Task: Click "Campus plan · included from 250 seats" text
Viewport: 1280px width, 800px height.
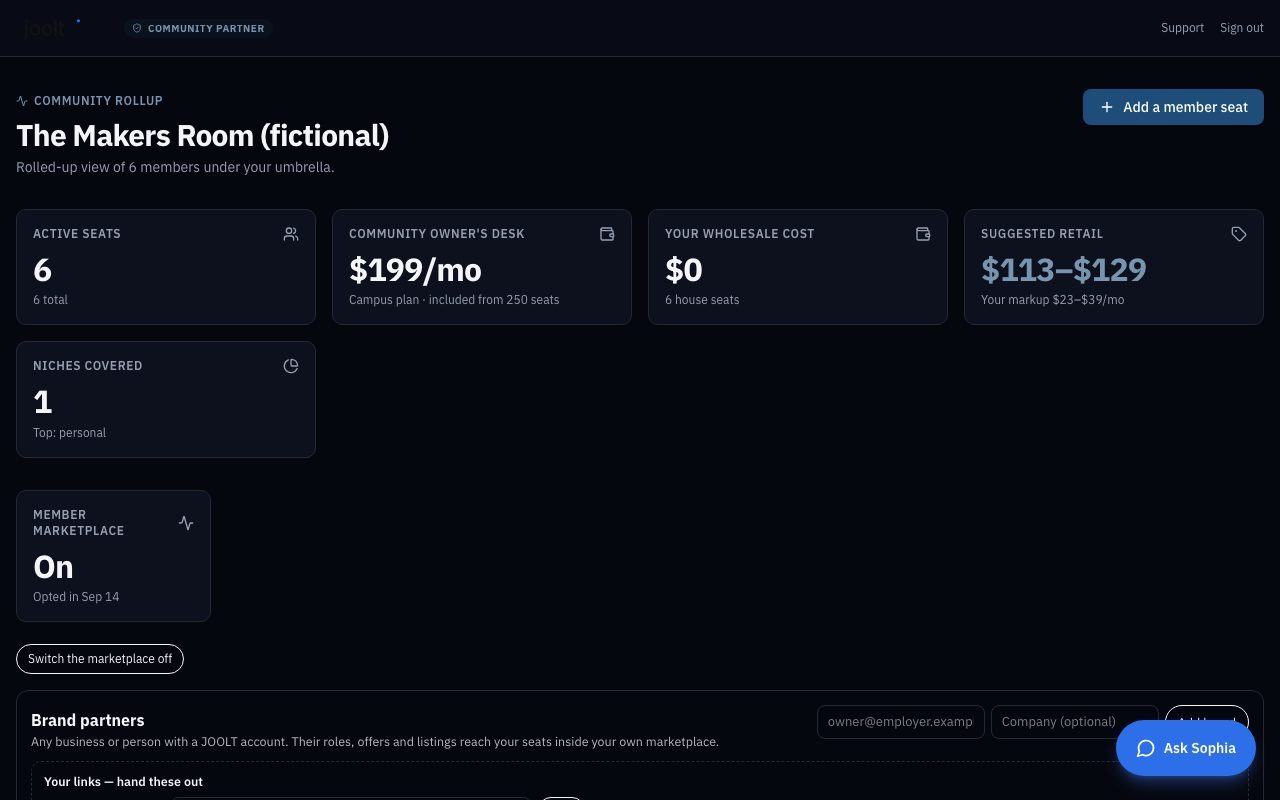Action: click(454, 300)
